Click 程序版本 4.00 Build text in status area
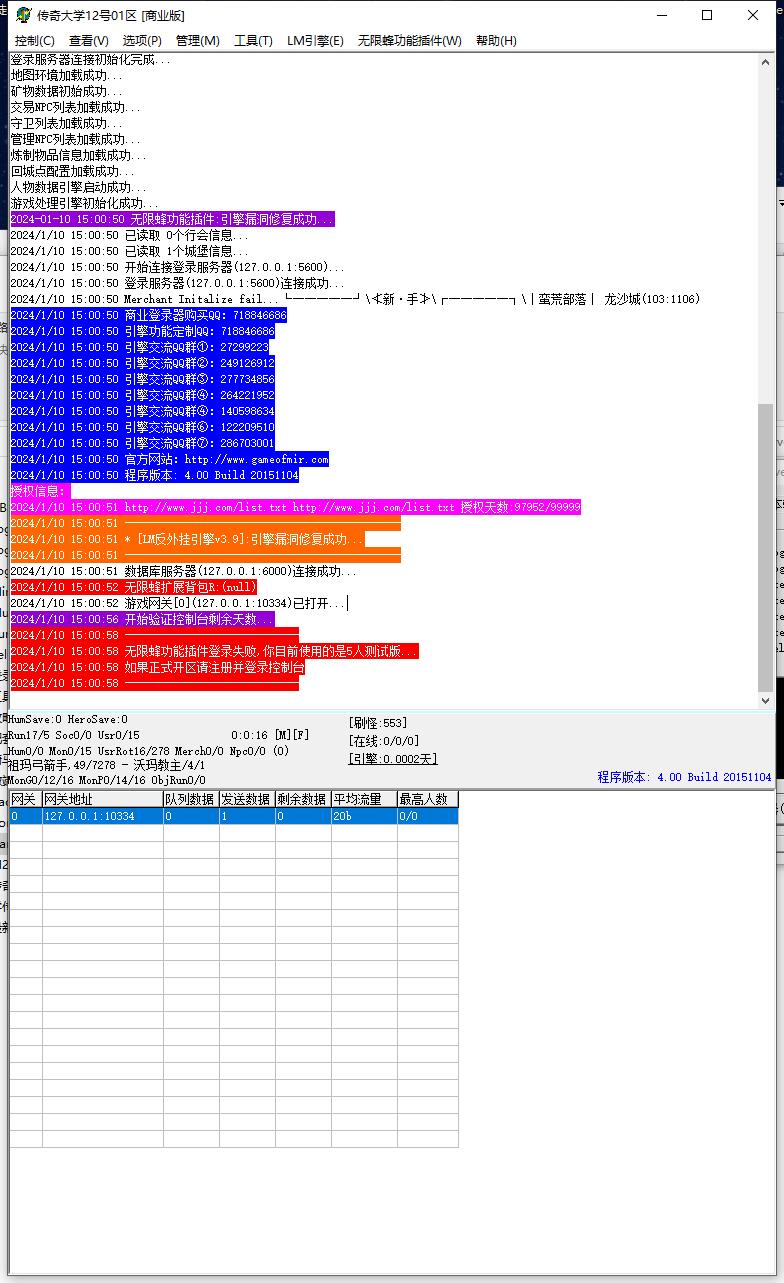The width and height of the screenshot is (784, 1283). pos(684,777)
